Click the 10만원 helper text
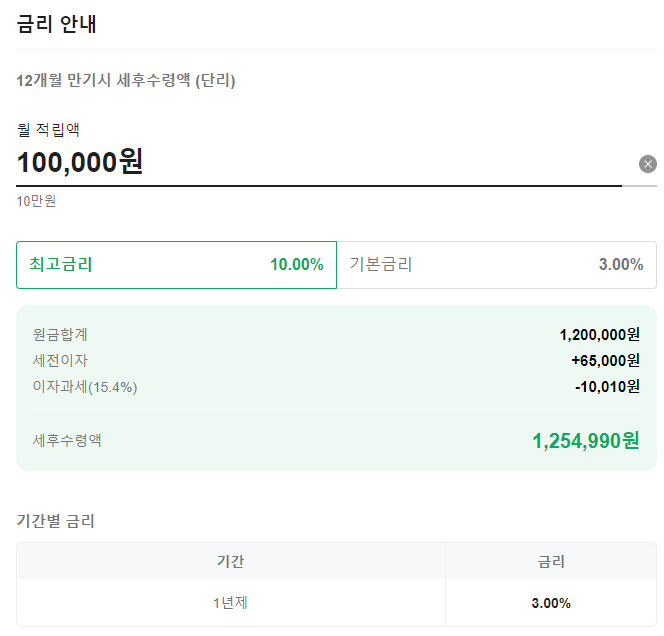 pos(36,201)
